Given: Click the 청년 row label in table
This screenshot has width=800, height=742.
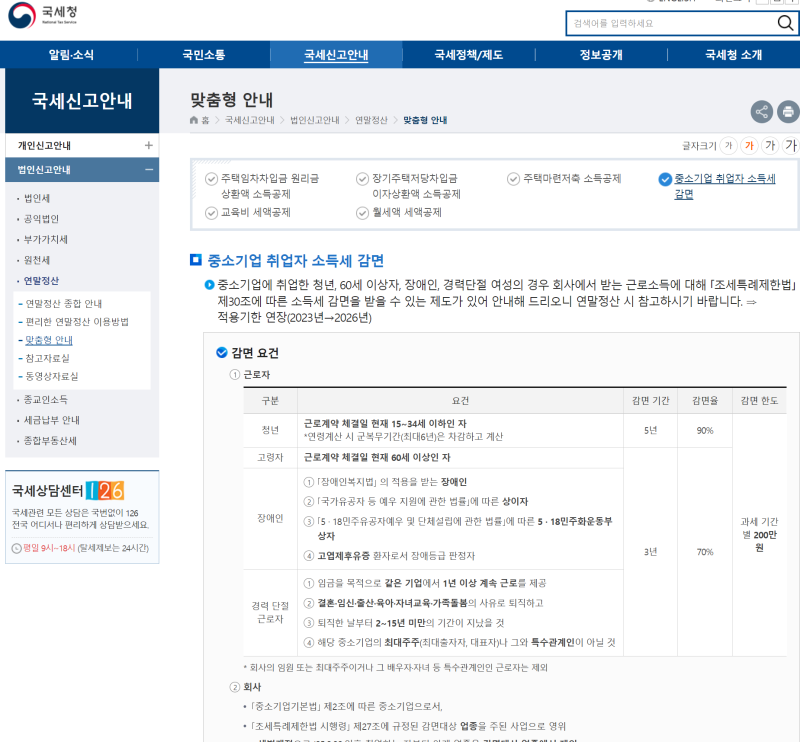Looking at the screenshot, I should coord(270,430).
